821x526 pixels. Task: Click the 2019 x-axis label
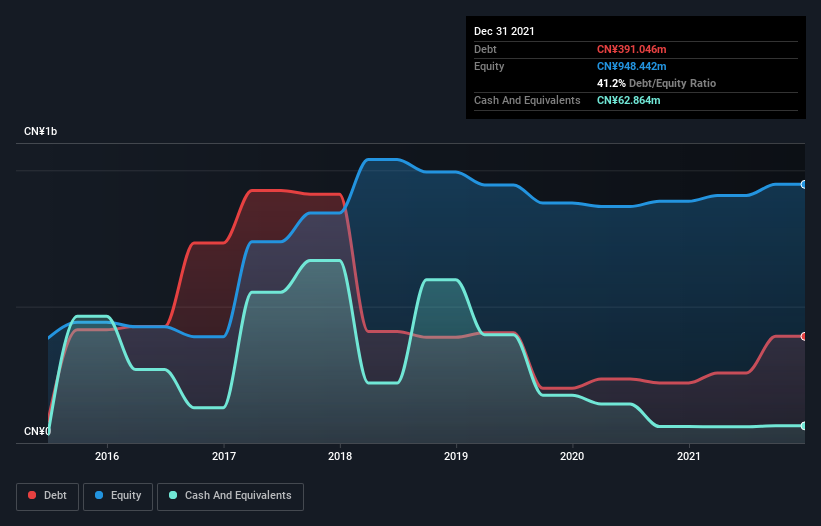[456, 456]
